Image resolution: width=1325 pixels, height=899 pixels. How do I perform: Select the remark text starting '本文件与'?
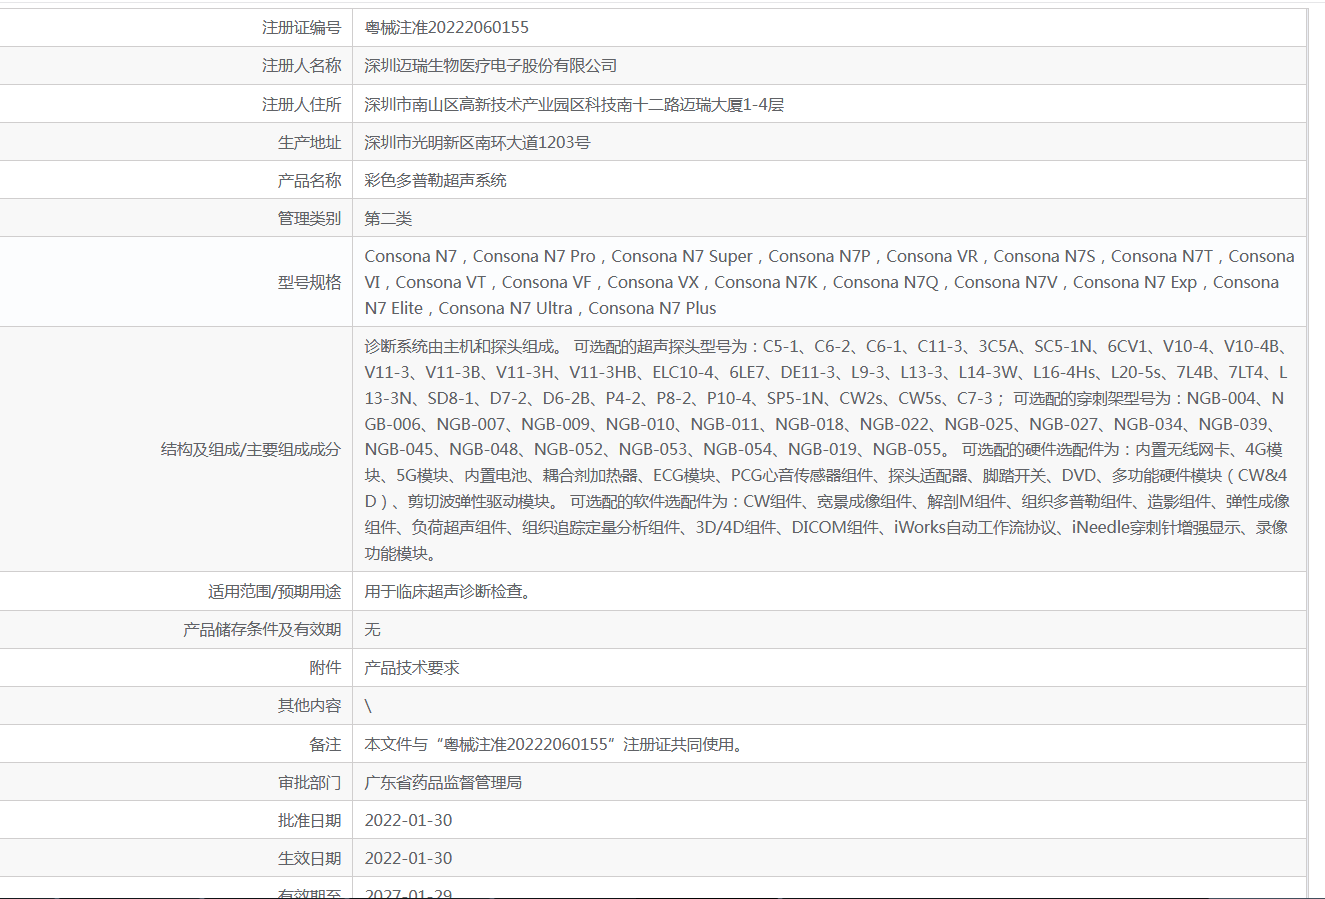555,744
